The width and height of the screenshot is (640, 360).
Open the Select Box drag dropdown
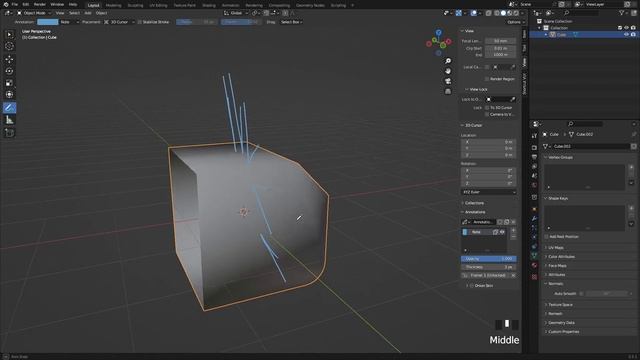point(291,22)
